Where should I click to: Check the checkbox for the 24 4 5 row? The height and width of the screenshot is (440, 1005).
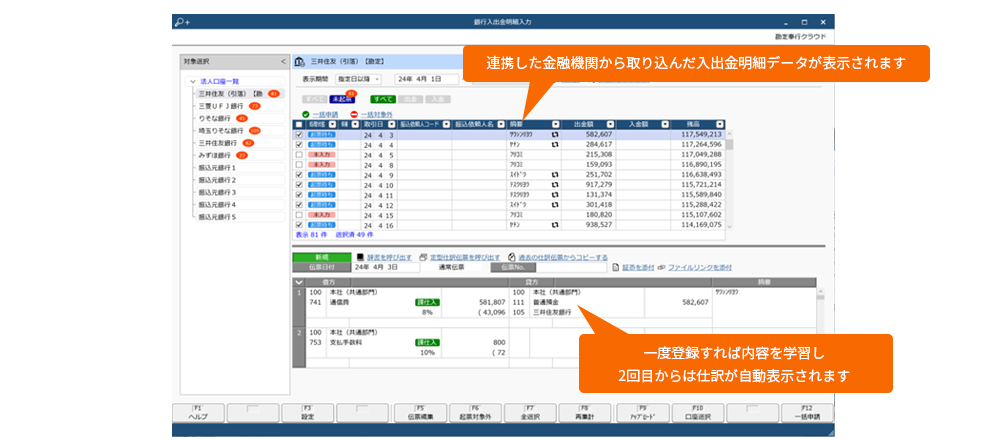(299, 155)
